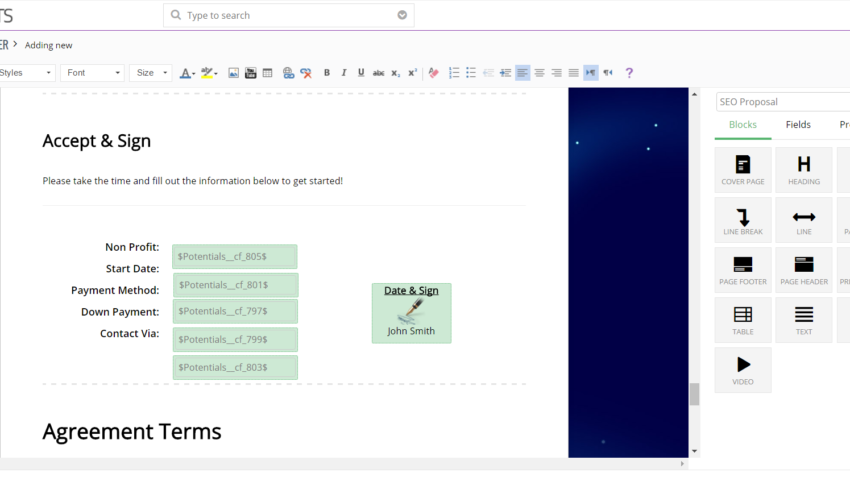This screenshot has width=850, height=485.
Task: Add a Line block
Action: pos(804,220)
